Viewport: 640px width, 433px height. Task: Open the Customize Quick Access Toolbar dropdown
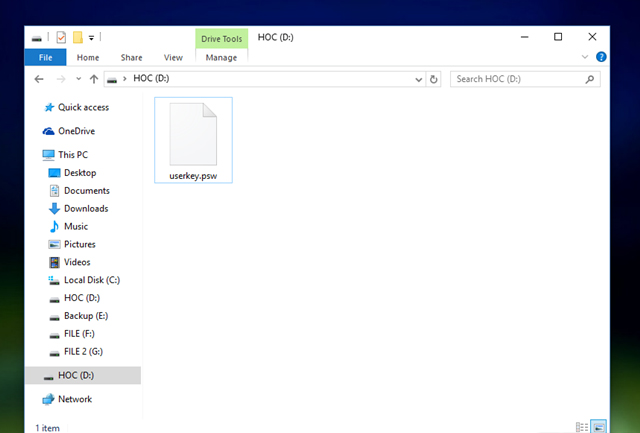point(91,38)
